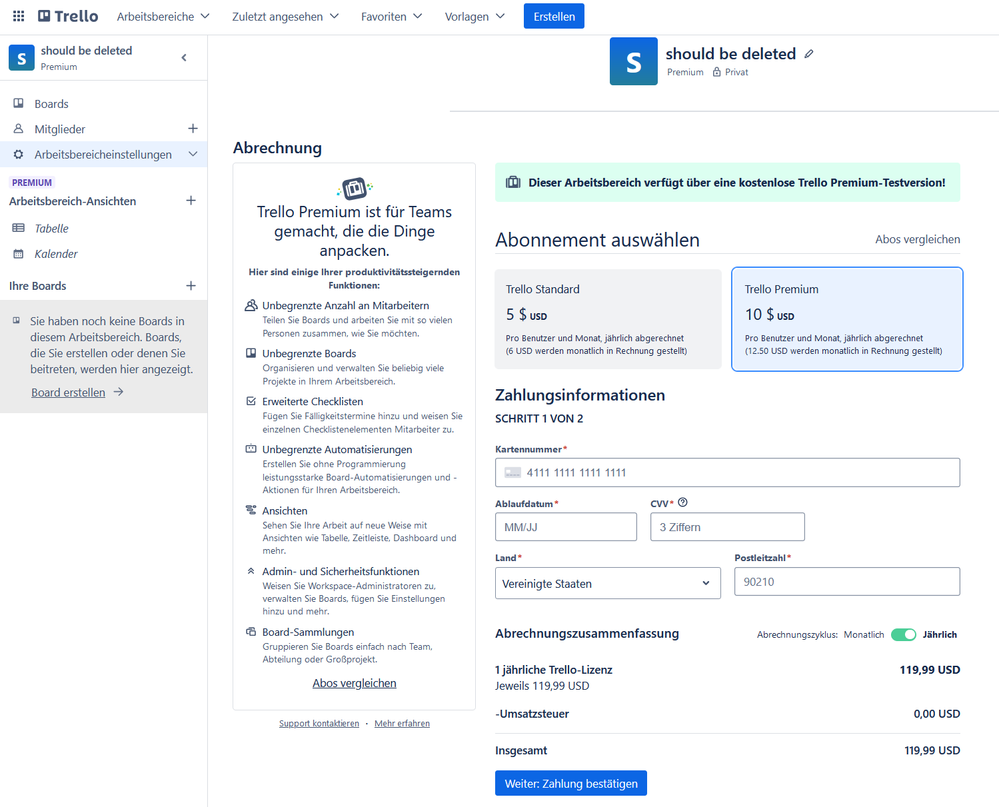The width and height of the screenshot is (999, 807).
Task: Add a view with plus beside Arbeitsbereich-Ansichten
Action: click(x=190, y=201)
